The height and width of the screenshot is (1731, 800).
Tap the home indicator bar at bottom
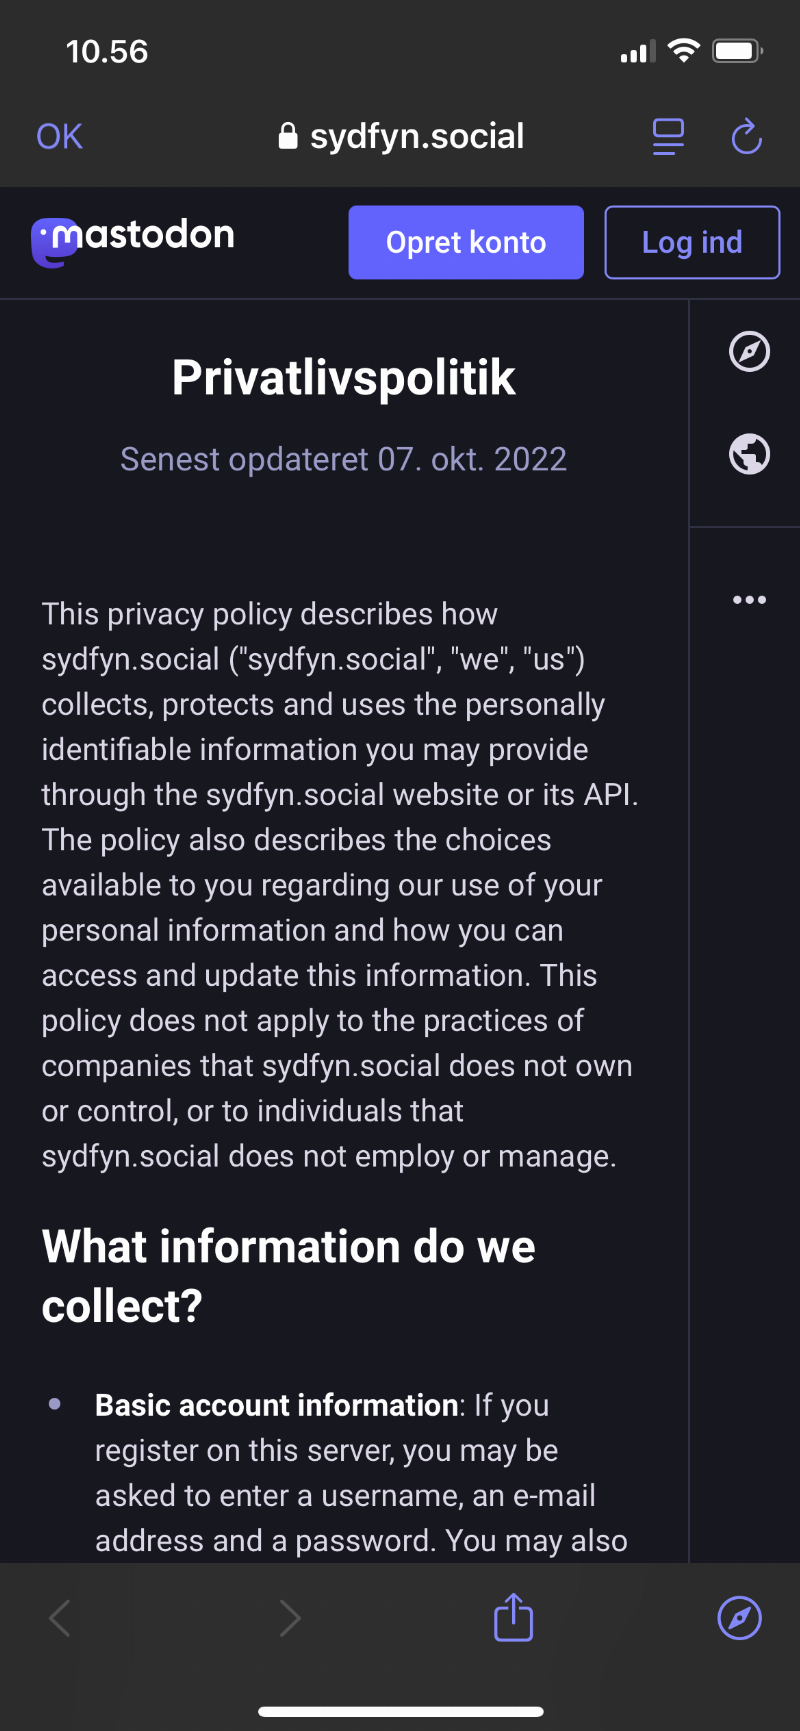[401, 1711]
